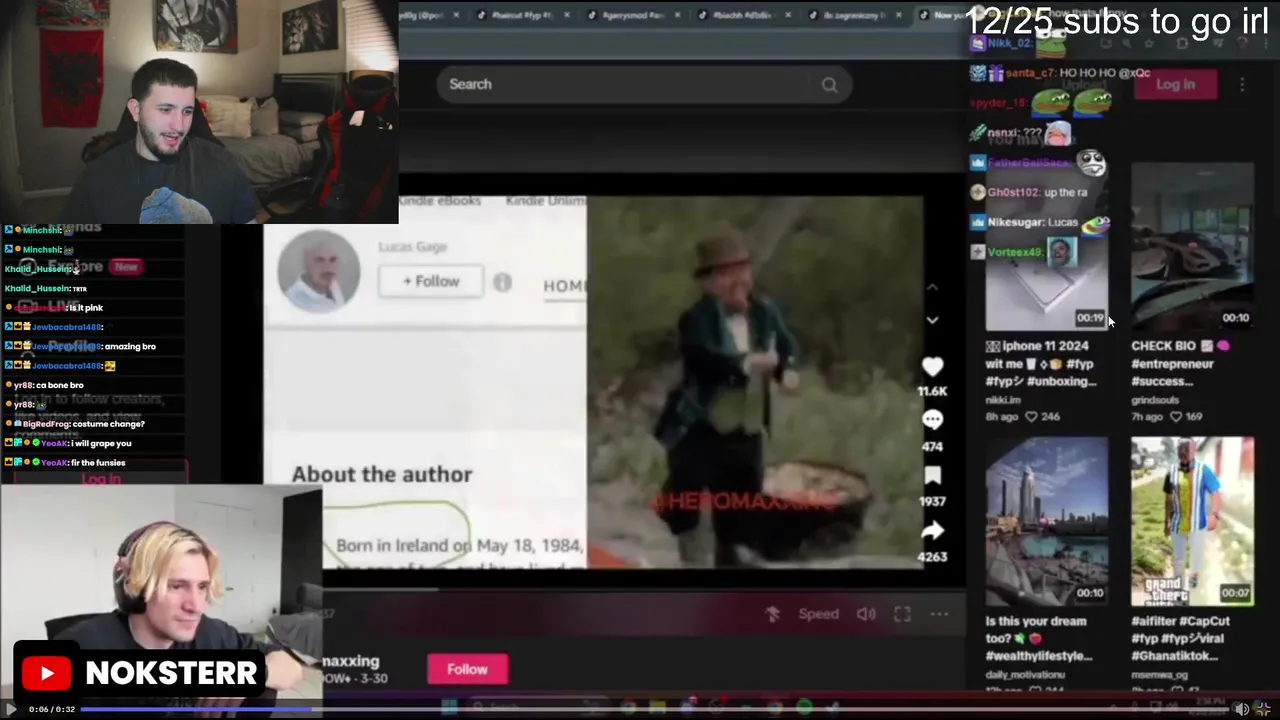Open the Speed playback menu

coord(818,614)
